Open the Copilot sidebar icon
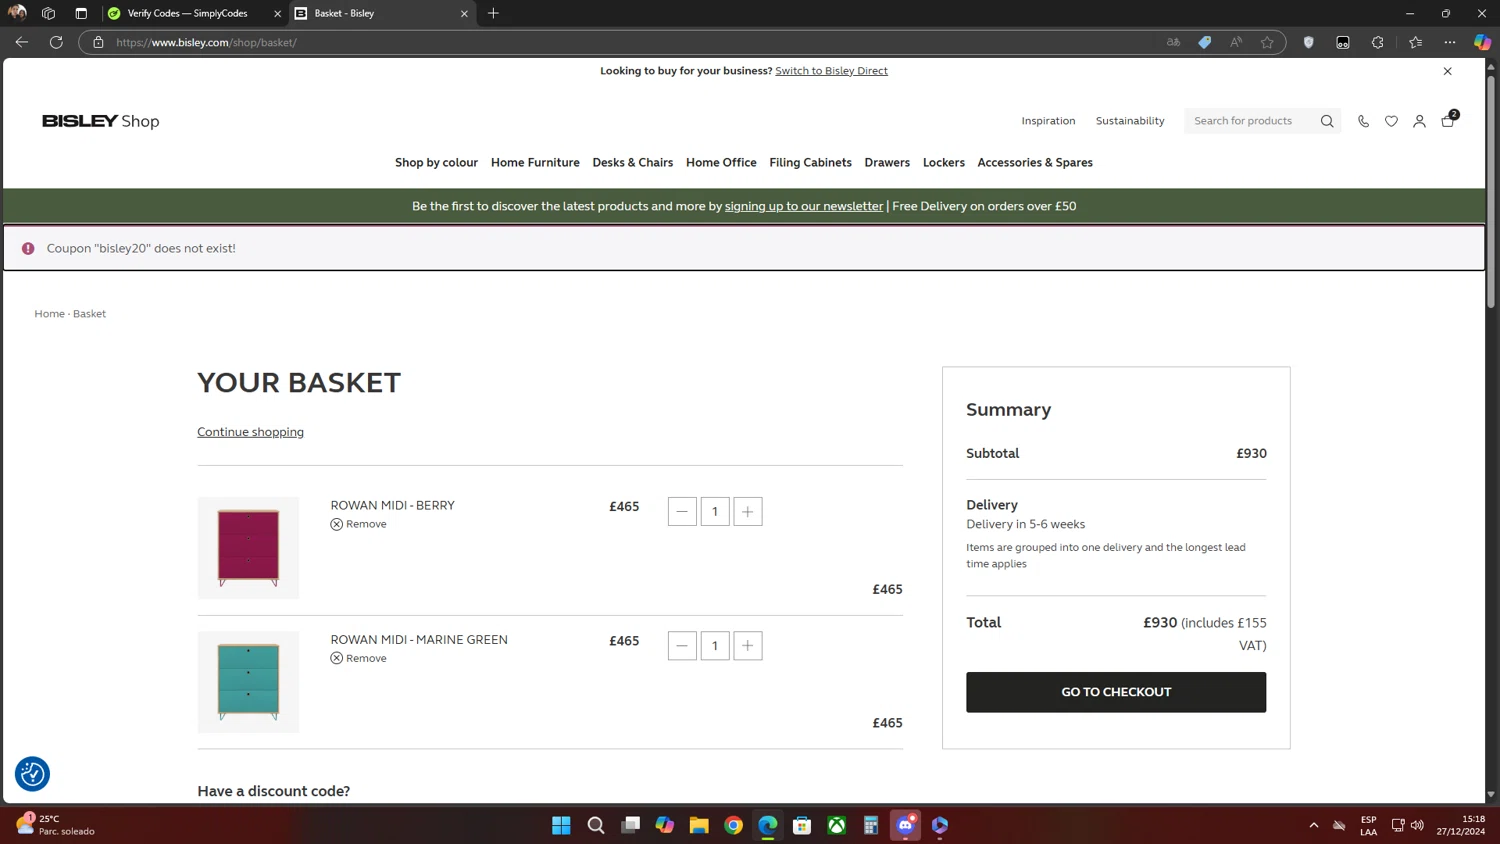1500x844 pixels. coord(1482,42)
